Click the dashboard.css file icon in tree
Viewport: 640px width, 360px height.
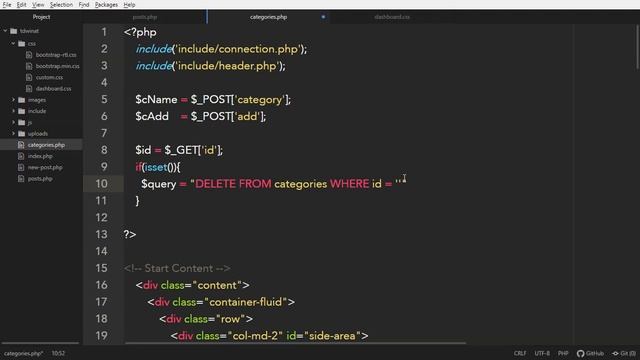pos(29,89)
